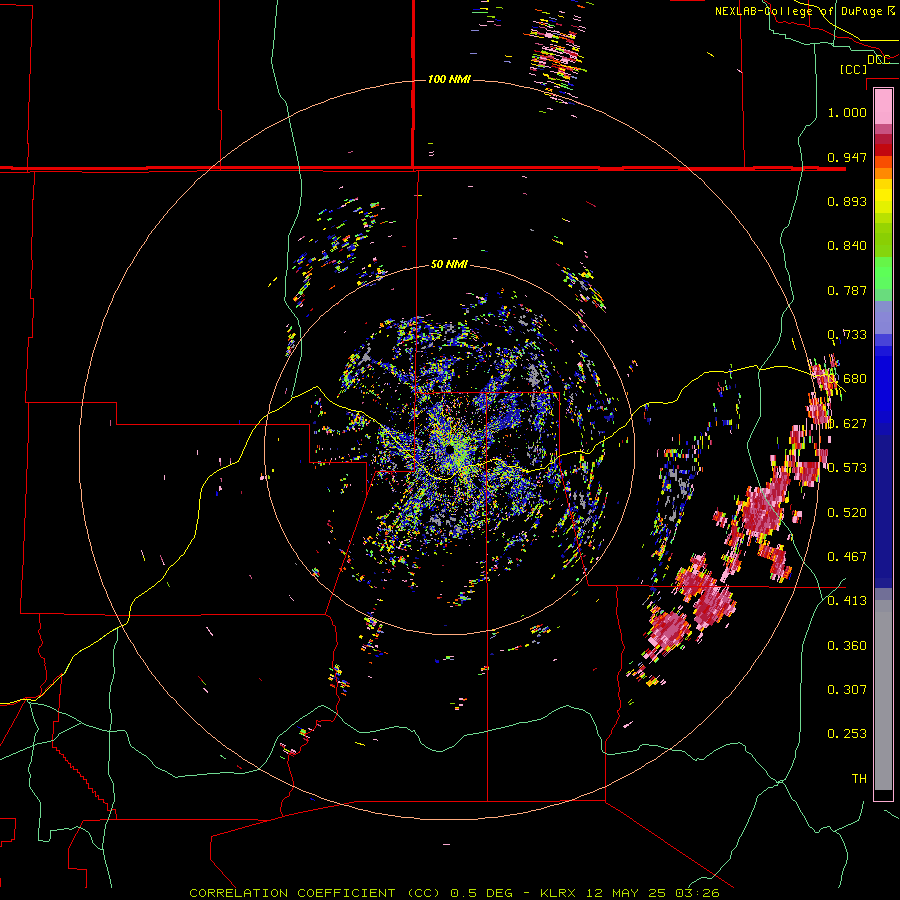Click the 100 NMI range ring label
Viewport: 900px width, 900px height.
point(449,79)
